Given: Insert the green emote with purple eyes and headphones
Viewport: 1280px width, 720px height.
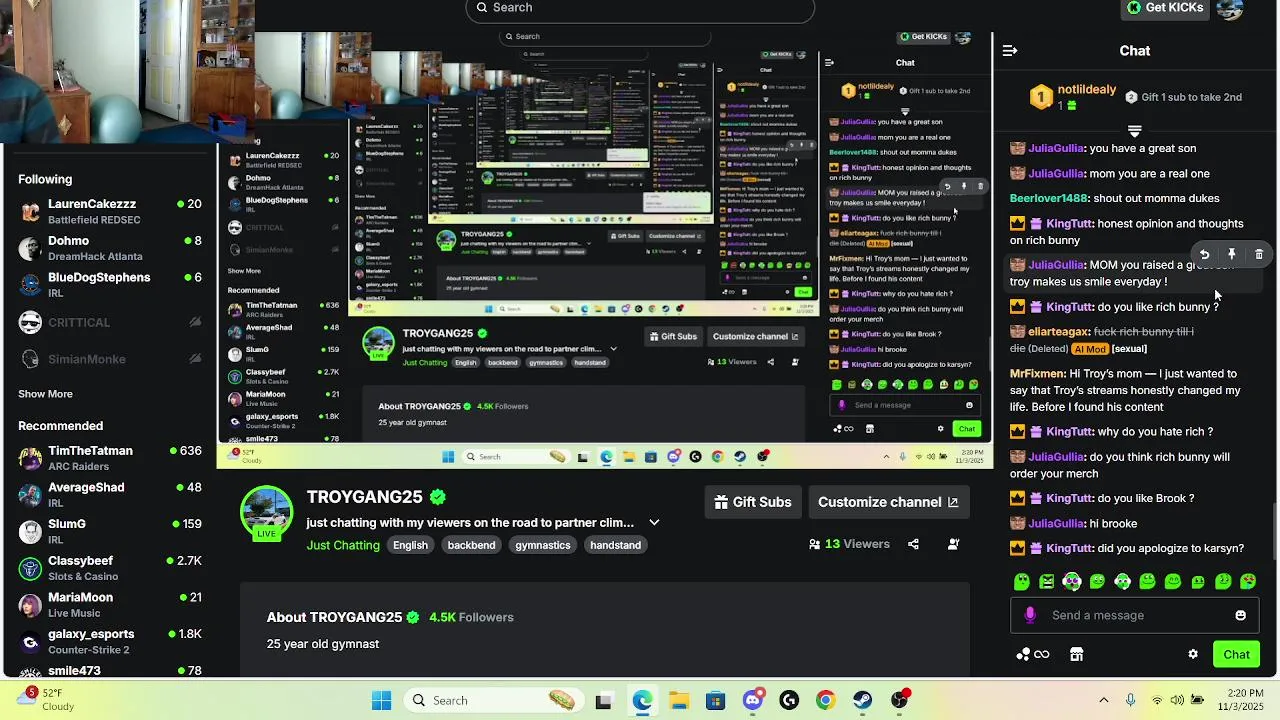Looking at the screenshot, I should (x=1072, y=581).
